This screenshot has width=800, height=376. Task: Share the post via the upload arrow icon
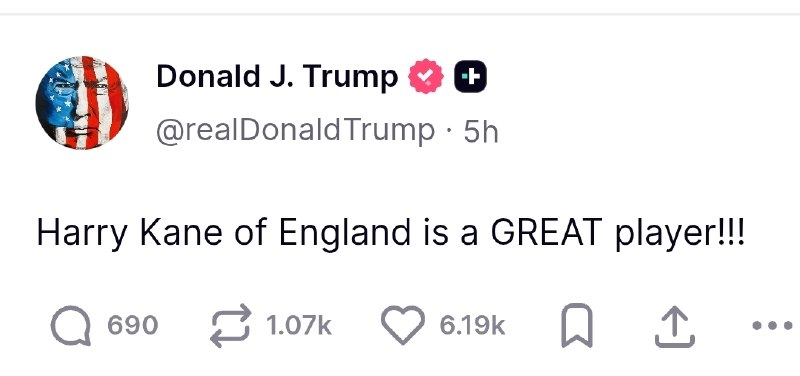674,326
